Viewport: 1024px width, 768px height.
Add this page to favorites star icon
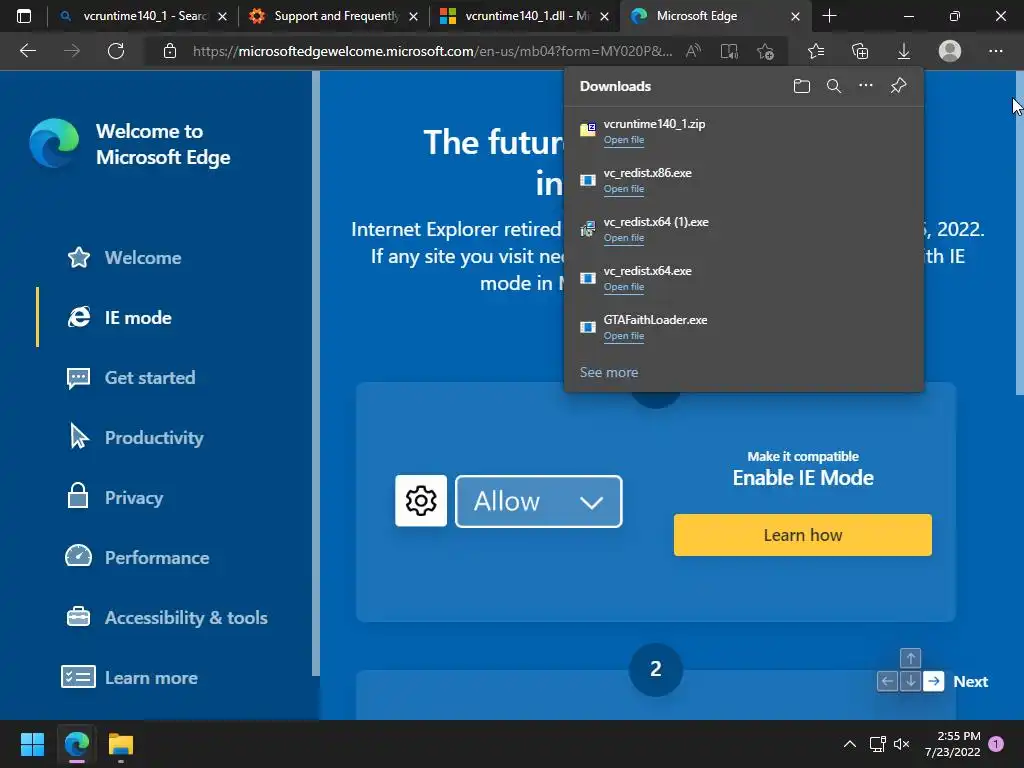tap(765, 51)
